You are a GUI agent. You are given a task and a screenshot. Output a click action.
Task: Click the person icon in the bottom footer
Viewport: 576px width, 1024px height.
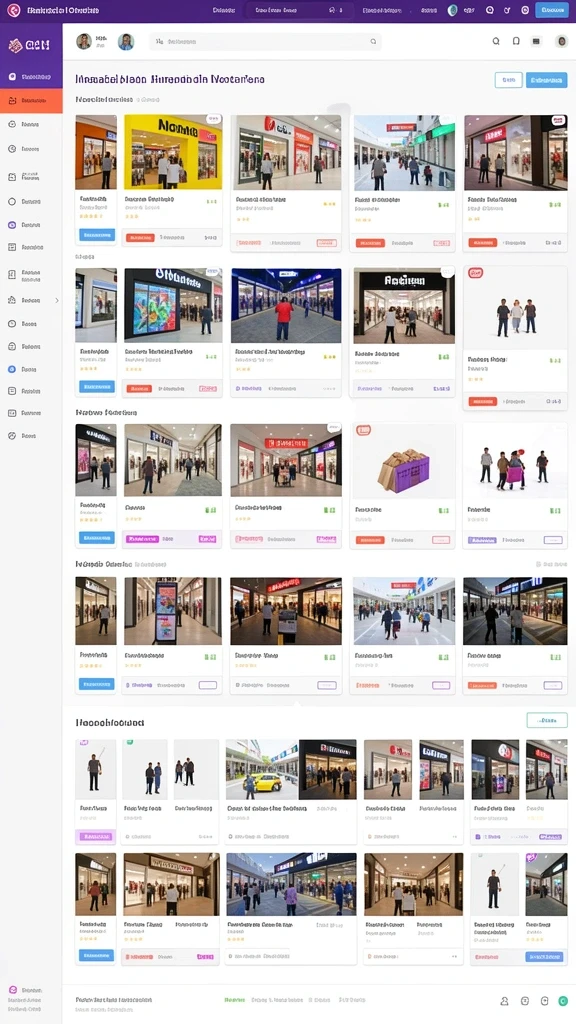504,1000
